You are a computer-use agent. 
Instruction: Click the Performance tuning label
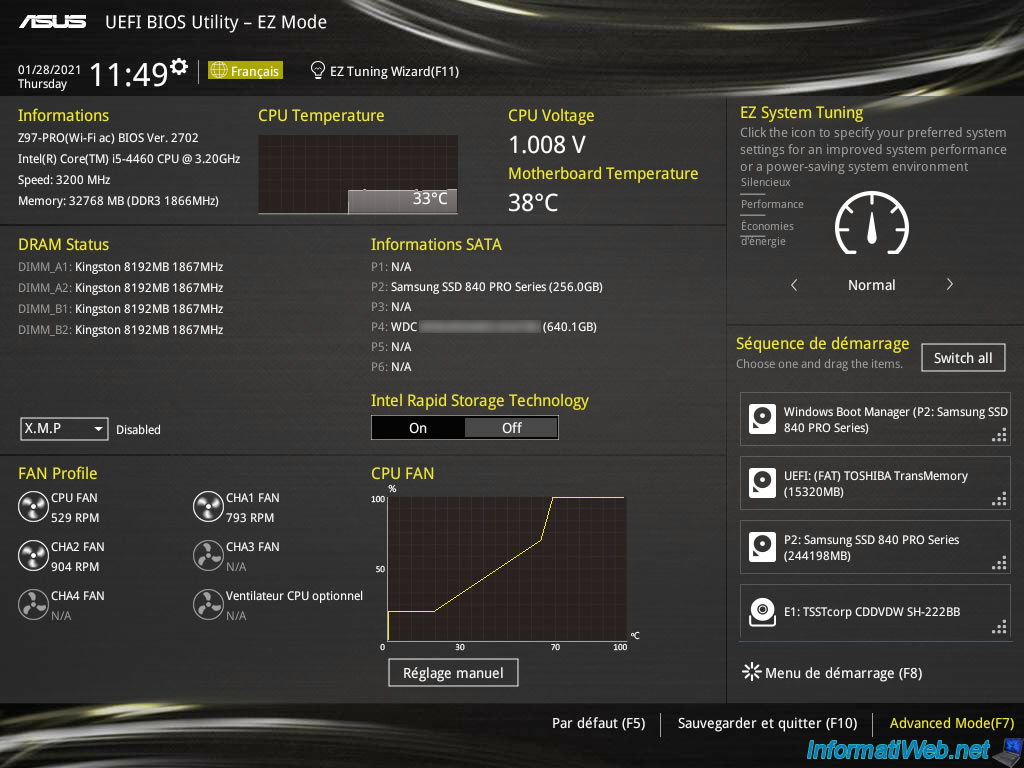point(772,204)
